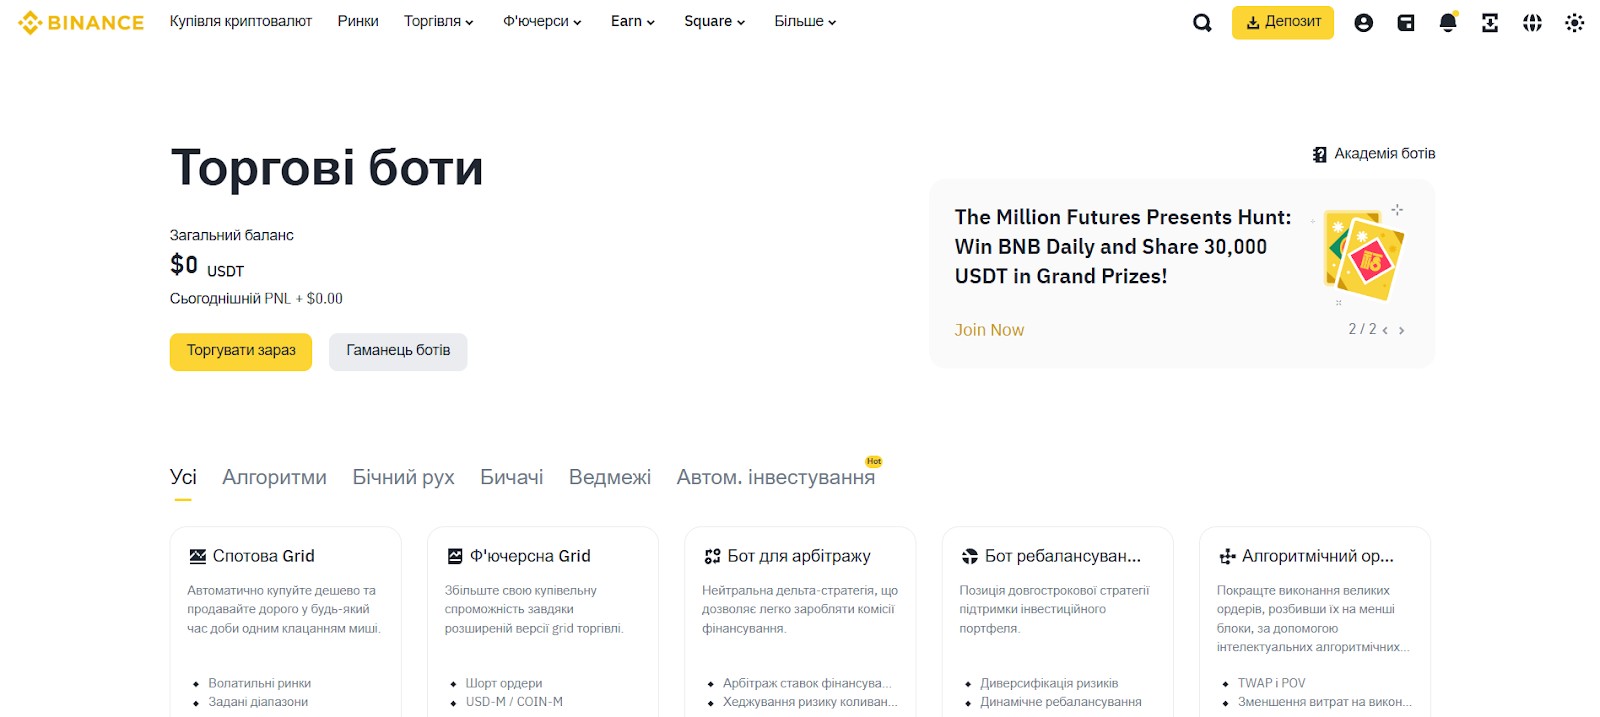
Task: Click the 2 / 2 banner page counter
Action: point(1362,329)
